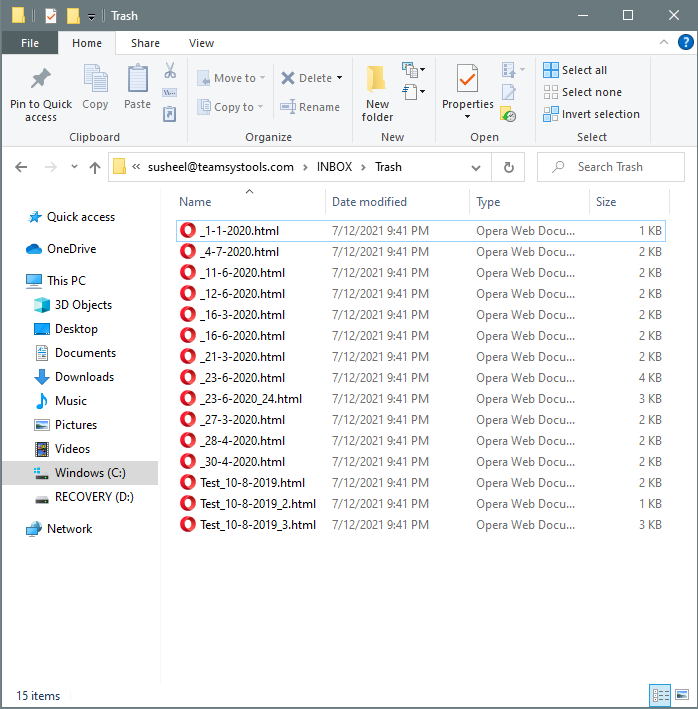Go back with the Back arrow

(21, 167)
